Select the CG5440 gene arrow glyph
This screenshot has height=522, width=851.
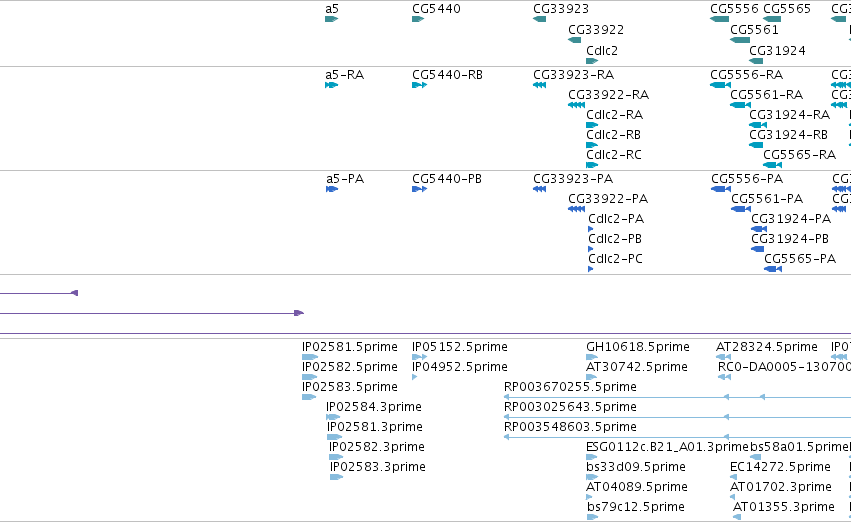coord(418,19)
